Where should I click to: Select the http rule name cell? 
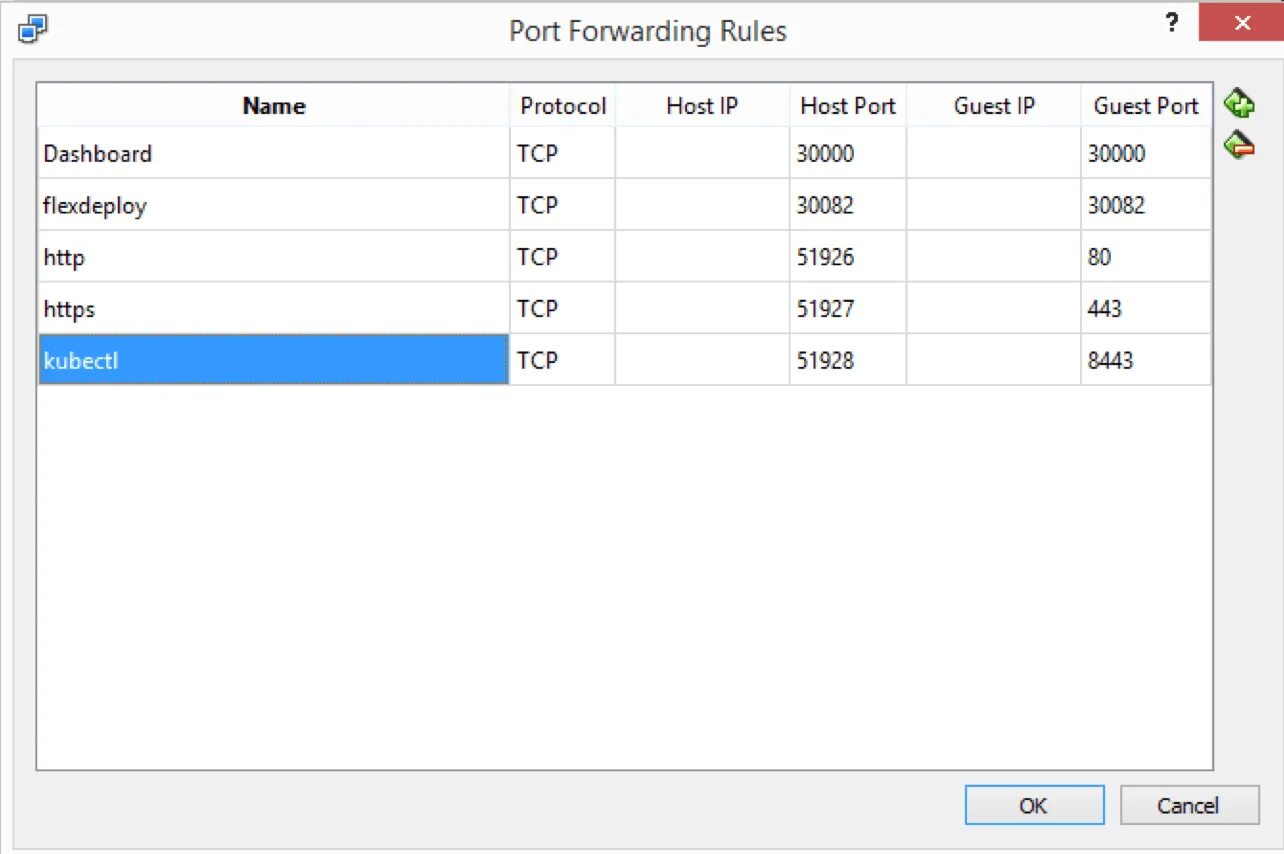click(x=273, y=258)
